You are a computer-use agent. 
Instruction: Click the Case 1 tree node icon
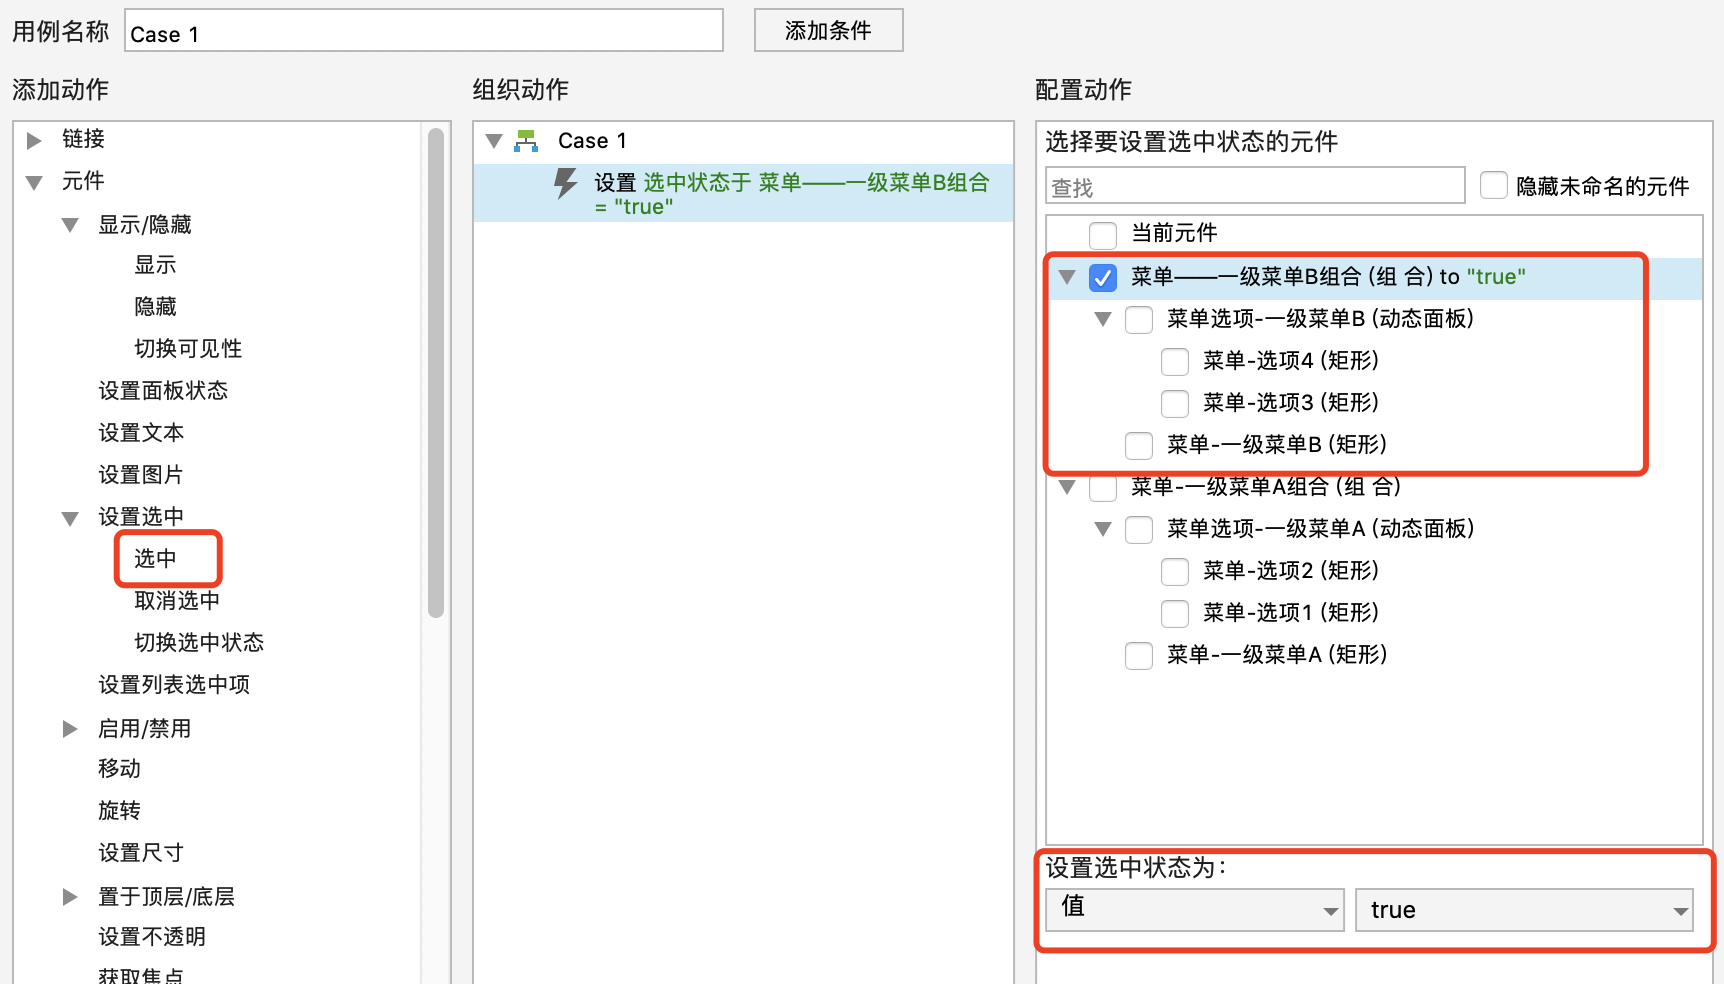click(526, 141)
